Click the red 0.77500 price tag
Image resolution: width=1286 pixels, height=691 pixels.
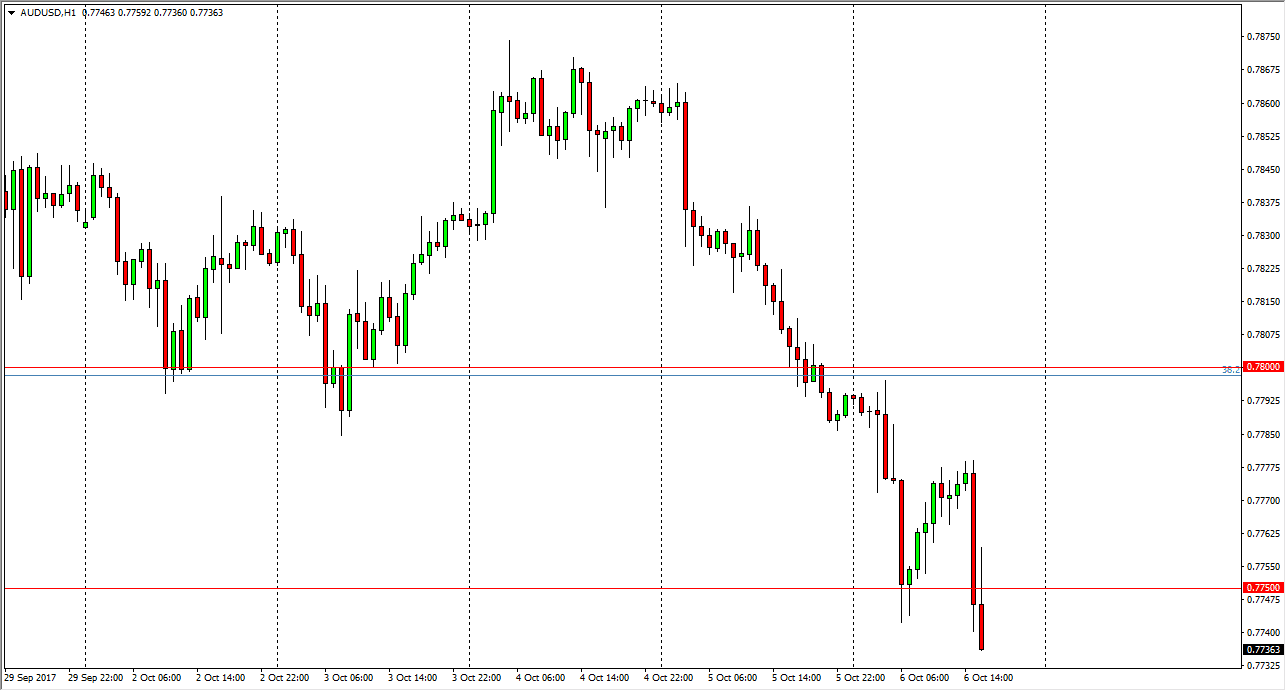click(x=1262, y=588)
